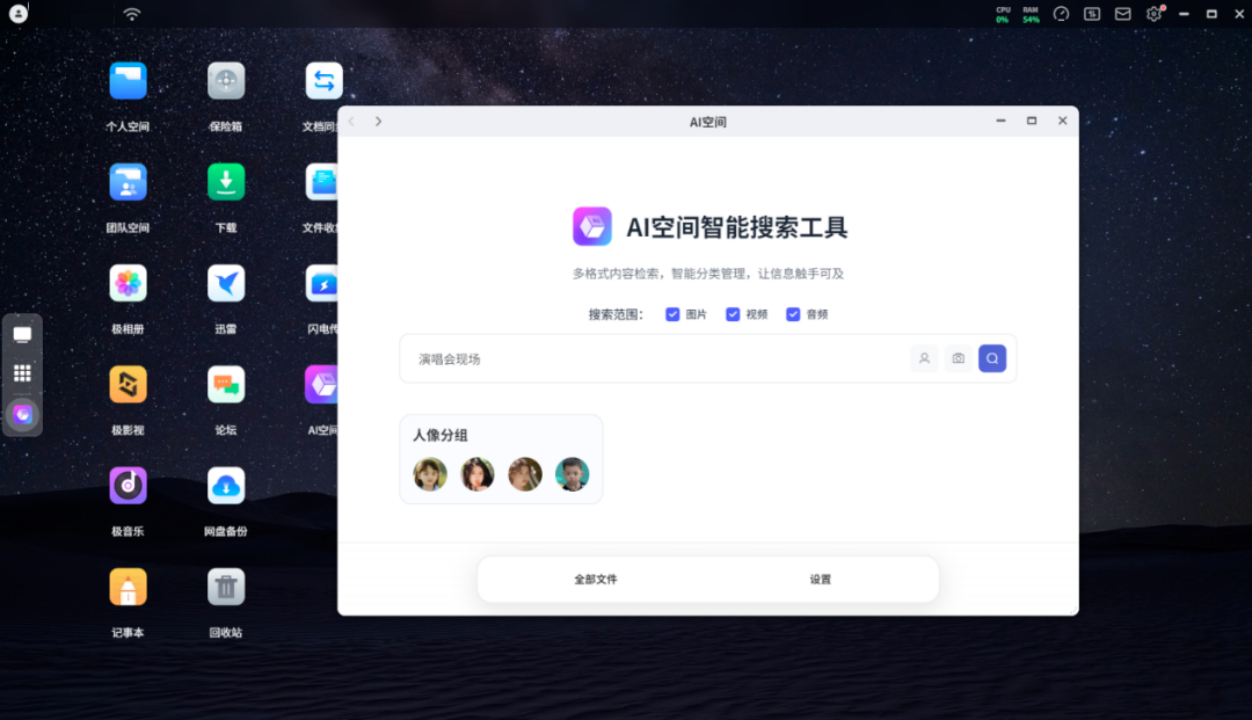Click the forward arrow in AI空间 title bar
The width and height of the screenshot is (1252, 720).
click(x=378, y=121)
